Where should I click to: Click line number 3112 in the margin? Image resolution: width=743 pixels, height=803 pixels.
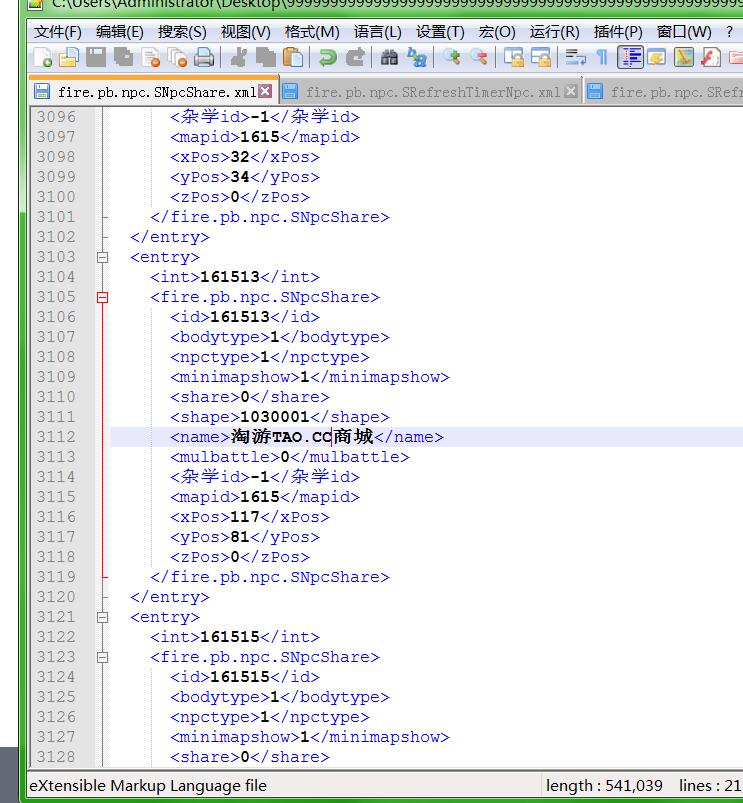56,437
